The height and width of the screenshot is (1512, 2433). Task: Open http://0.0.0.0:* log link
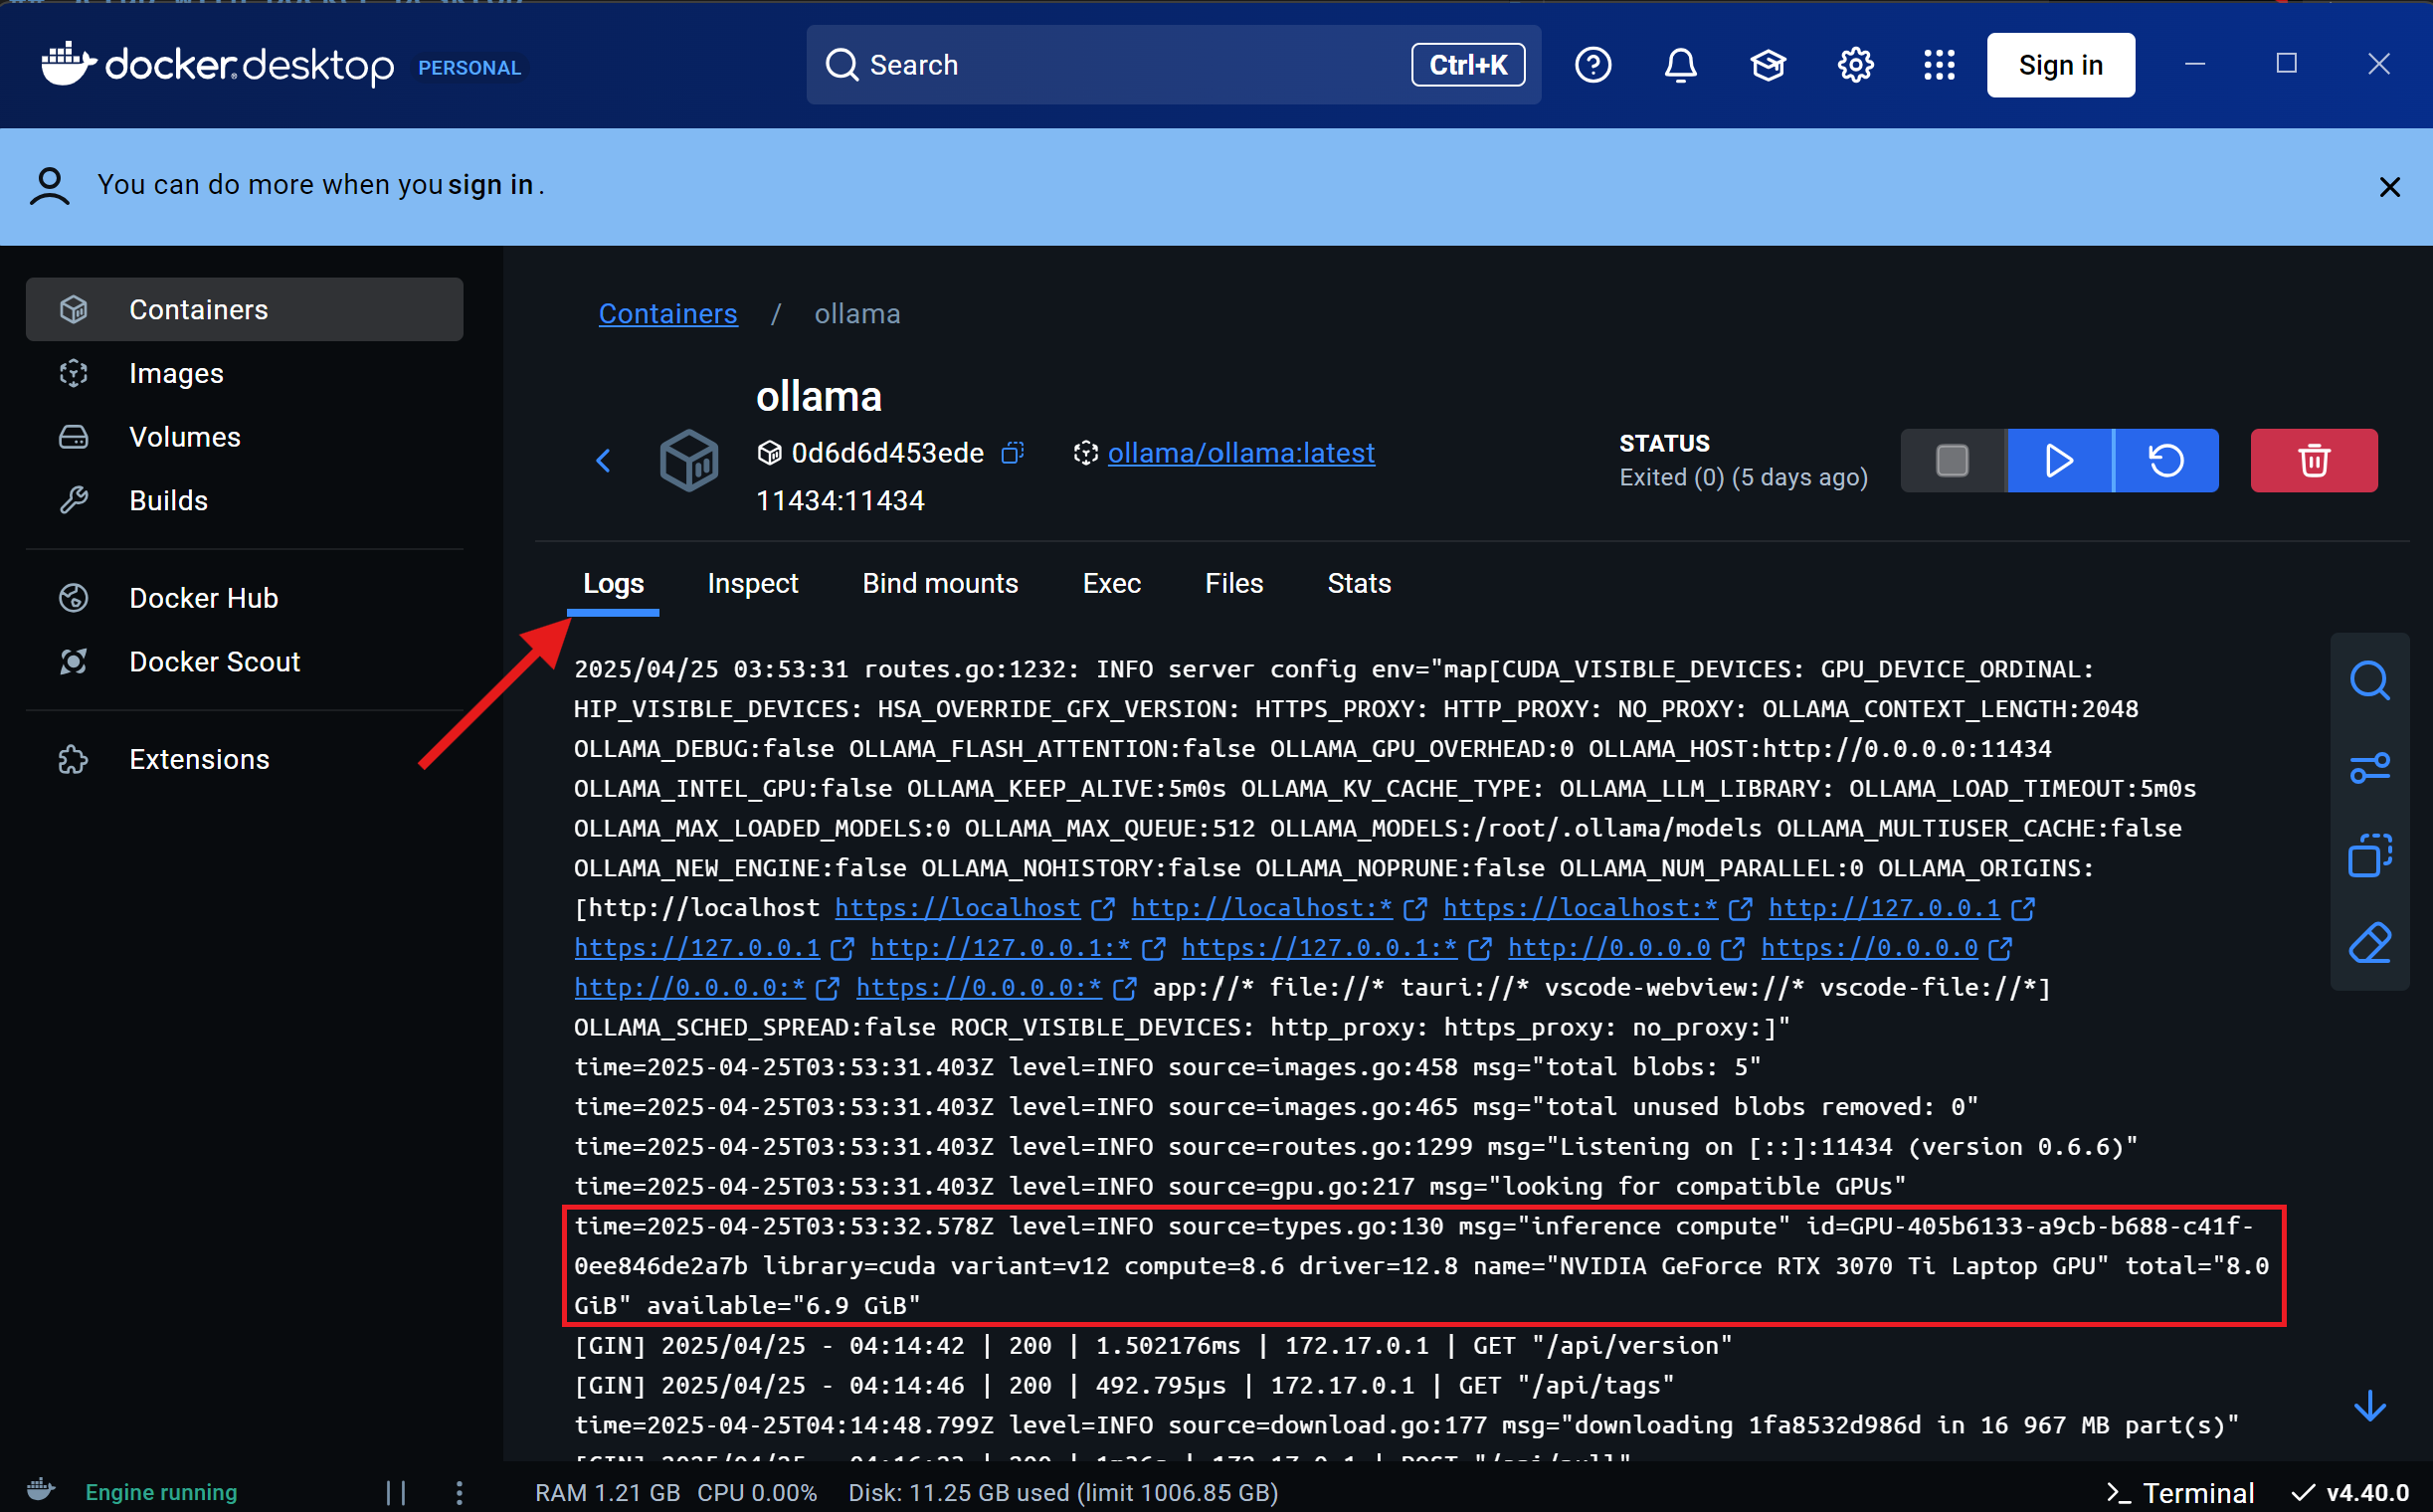click(x=690, y=988)
